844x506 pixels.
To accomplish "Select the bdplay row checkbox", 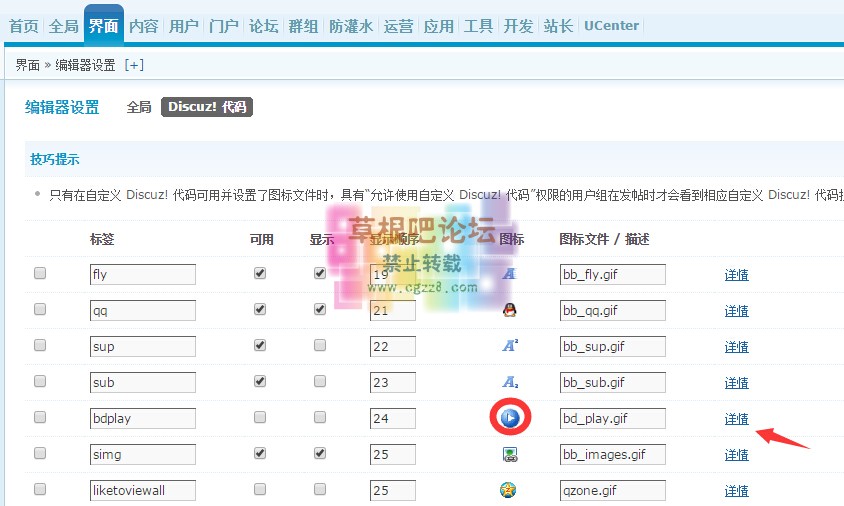I will coord(40,417).
